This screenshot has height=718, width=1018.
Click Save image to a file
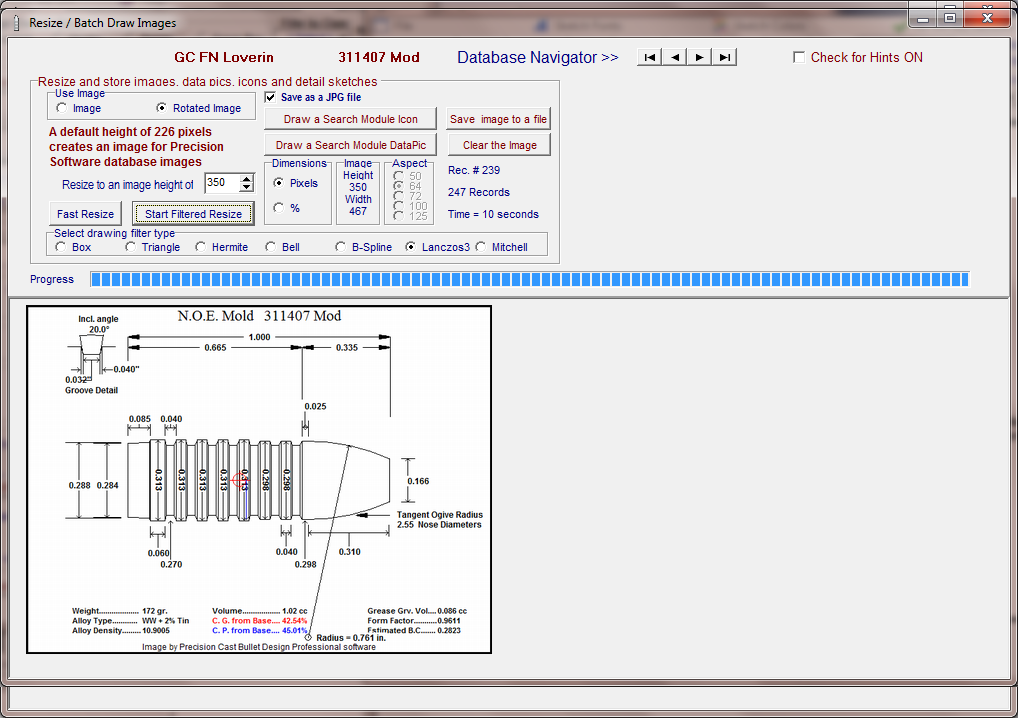(x=498, y=119)
